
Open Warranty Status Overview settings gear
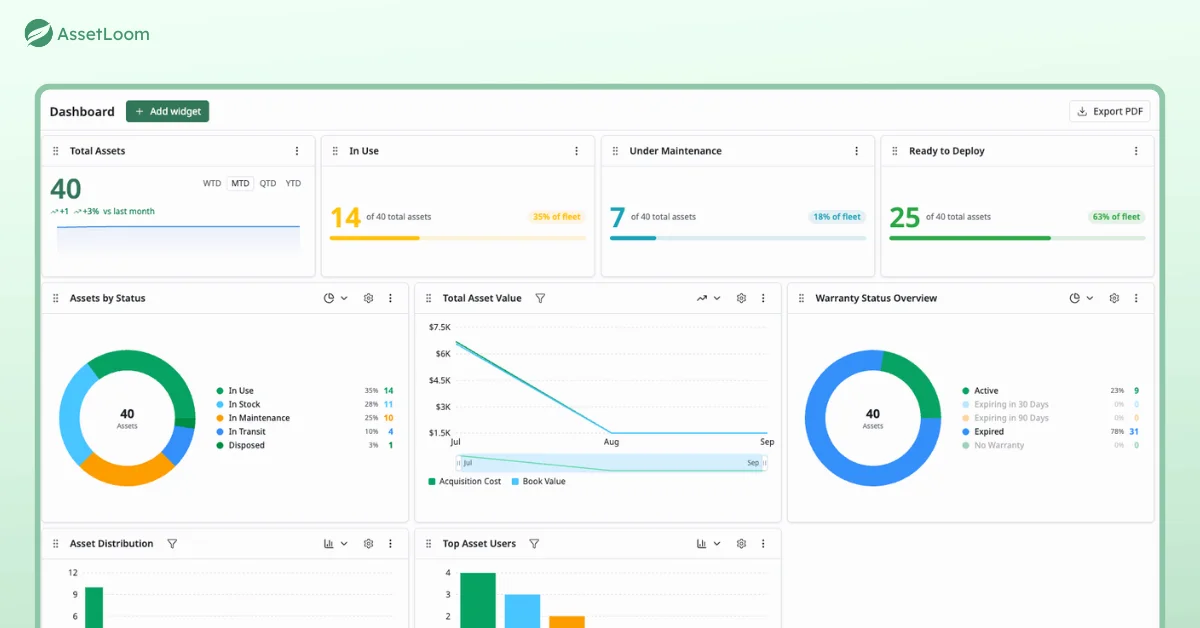pos(1114,298)
